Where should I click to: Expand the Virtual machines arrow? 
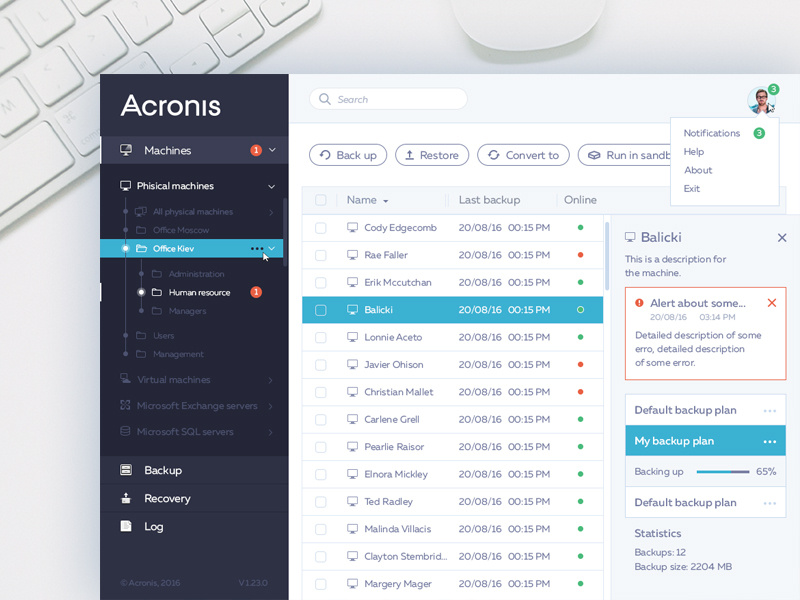pos(270,380)
